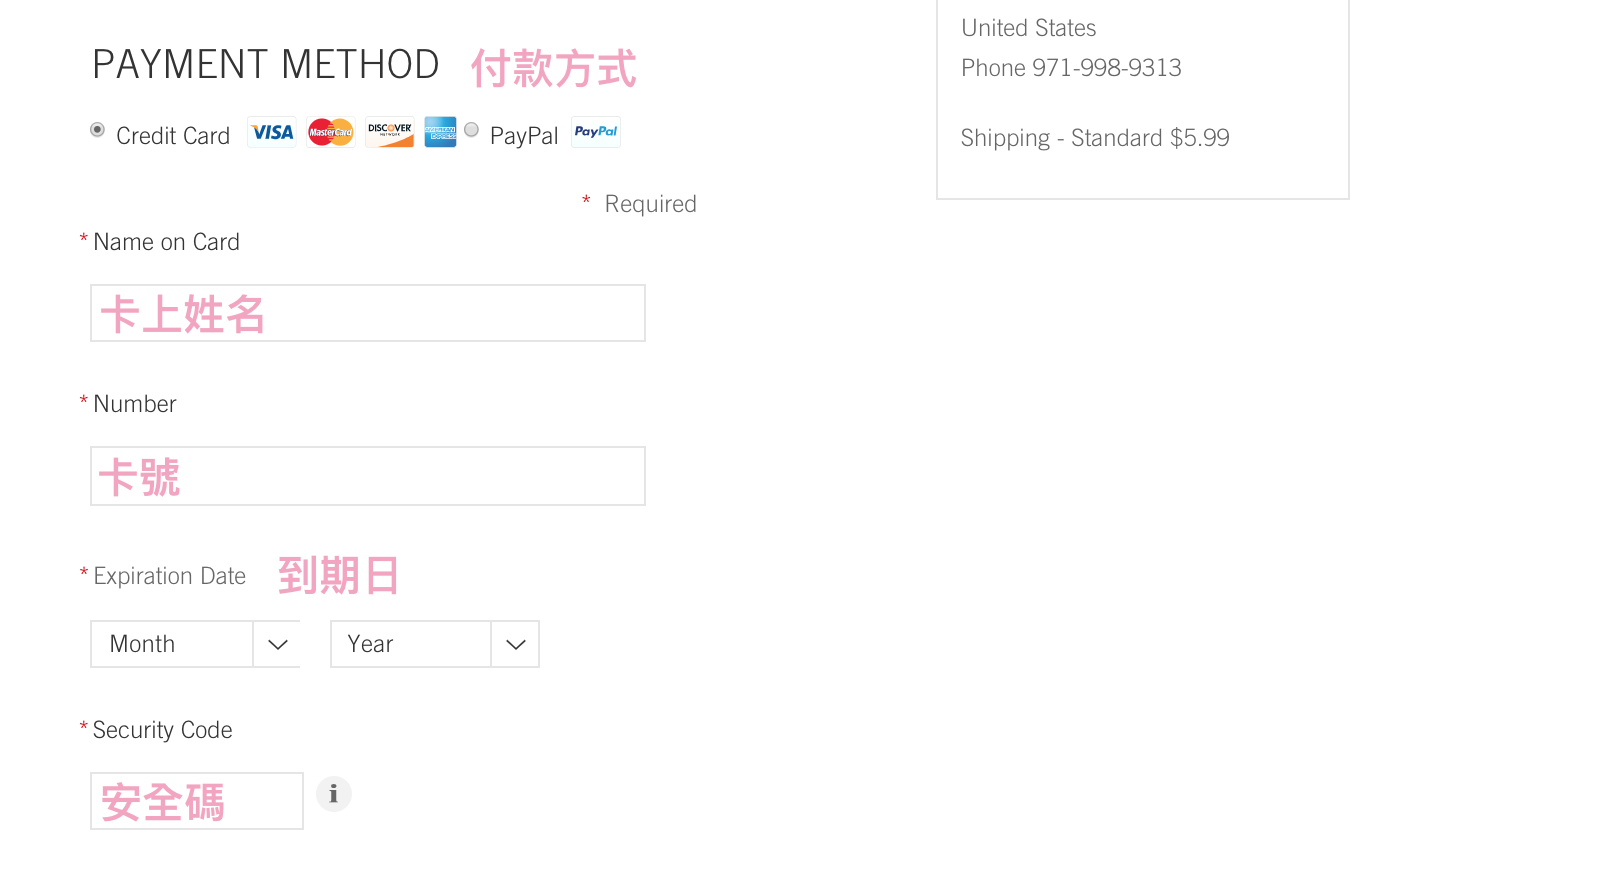Image resolution: width=1624 pixels, height=882 pixels.
Task: Click the phone number 971-998-9313
Action: pyautogui.click(x=1106, y=68)
